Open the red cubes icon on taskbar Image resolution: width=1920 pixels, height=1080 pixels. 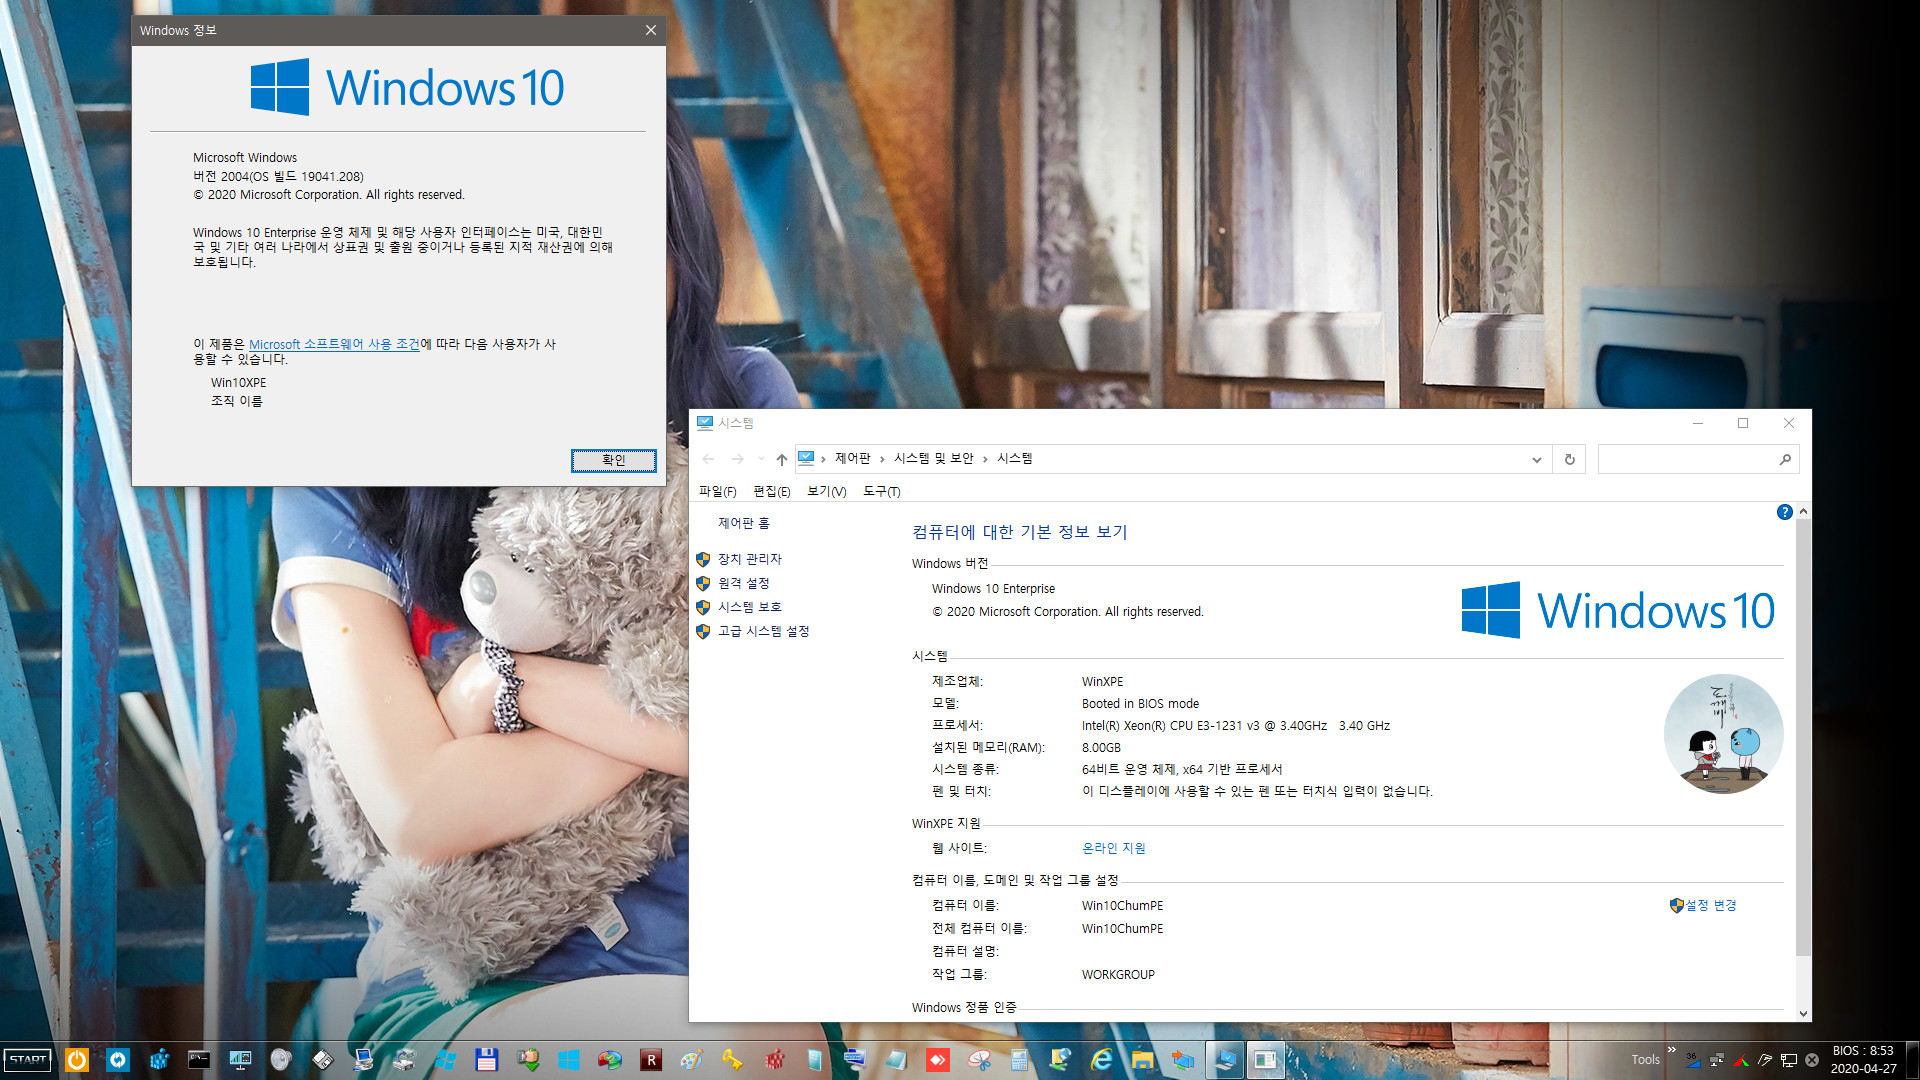pyautogui.click(x=773, y=1060)
